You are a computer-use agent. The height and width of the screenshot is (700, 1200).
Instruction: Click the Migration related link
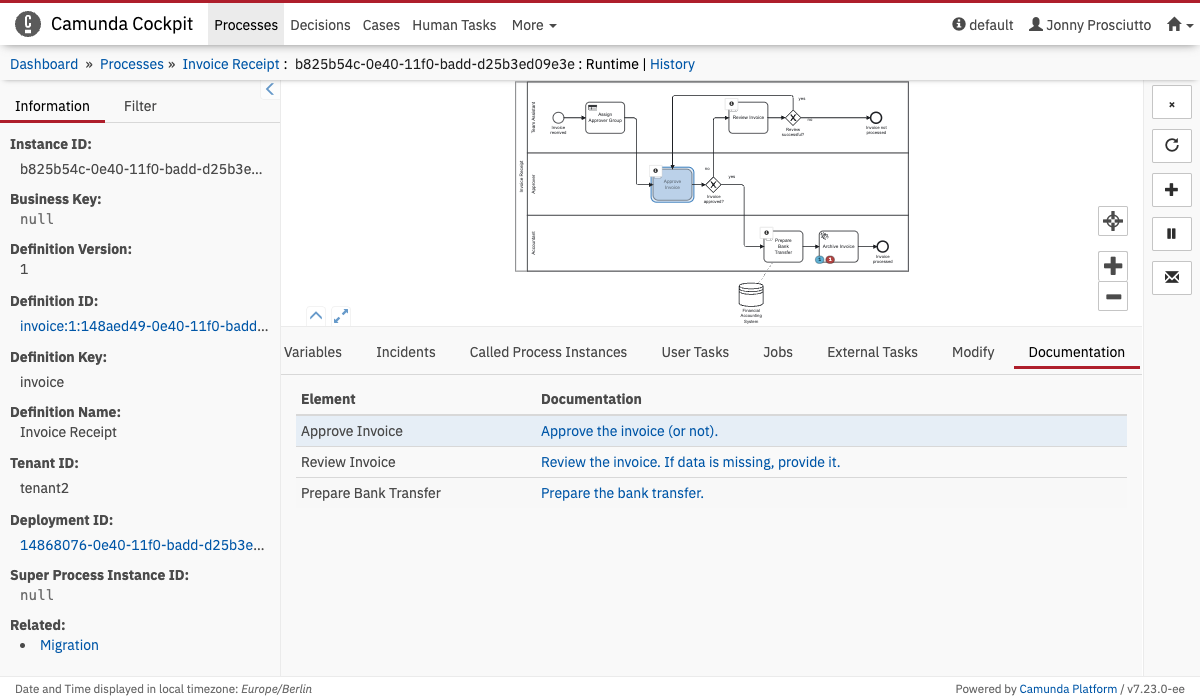[x=69, y=645]
